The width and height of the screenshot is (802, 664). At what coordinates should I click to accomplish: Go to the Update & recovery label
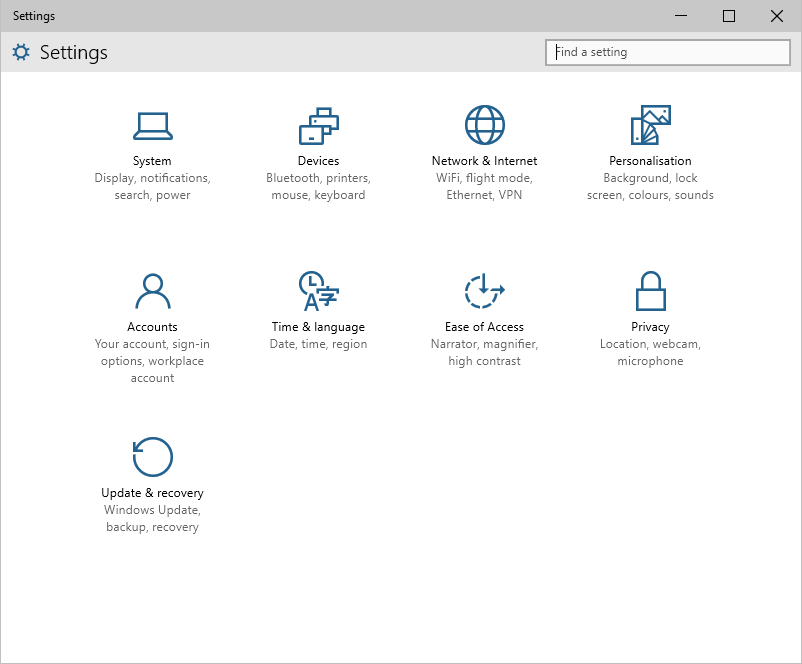pos(152,493)
